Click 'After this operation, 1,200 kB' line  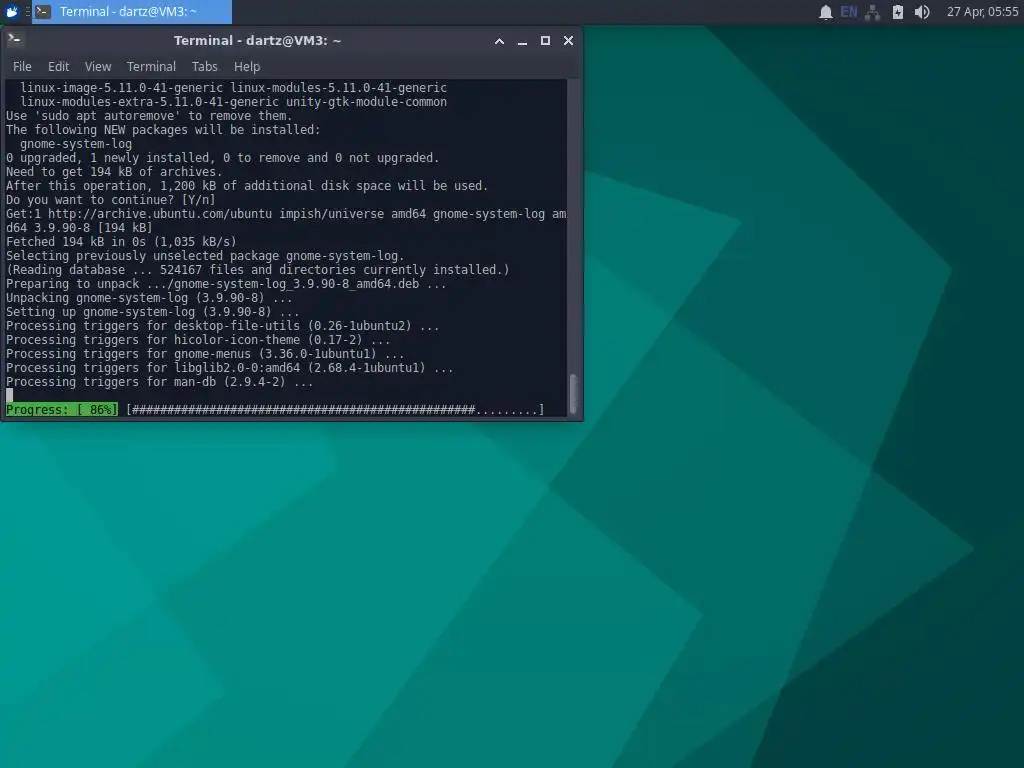(x=247, y=186)
